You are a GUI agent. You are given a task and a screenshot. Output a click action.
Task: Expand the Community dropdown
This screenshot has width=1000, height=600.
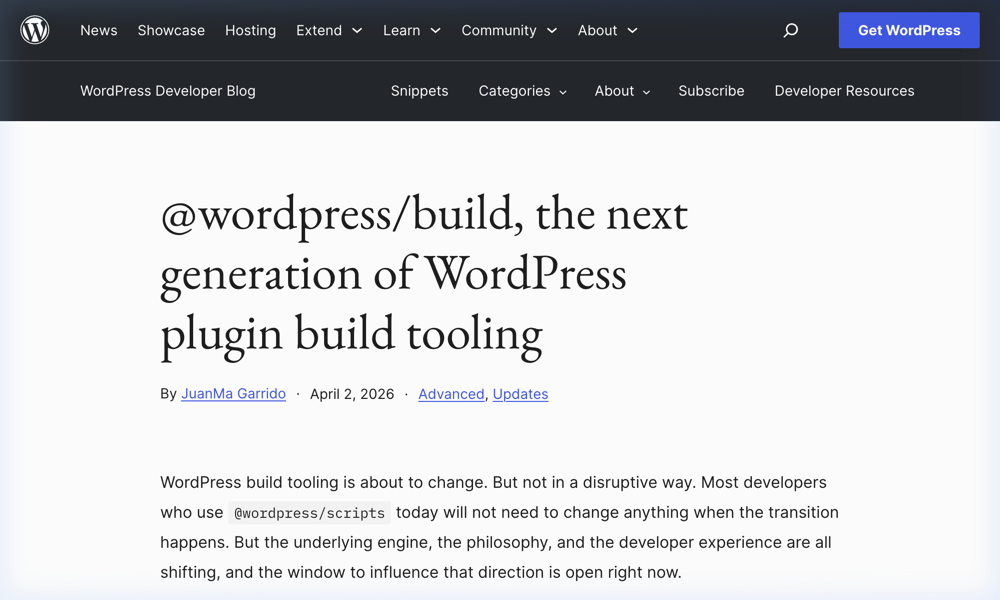509,31
